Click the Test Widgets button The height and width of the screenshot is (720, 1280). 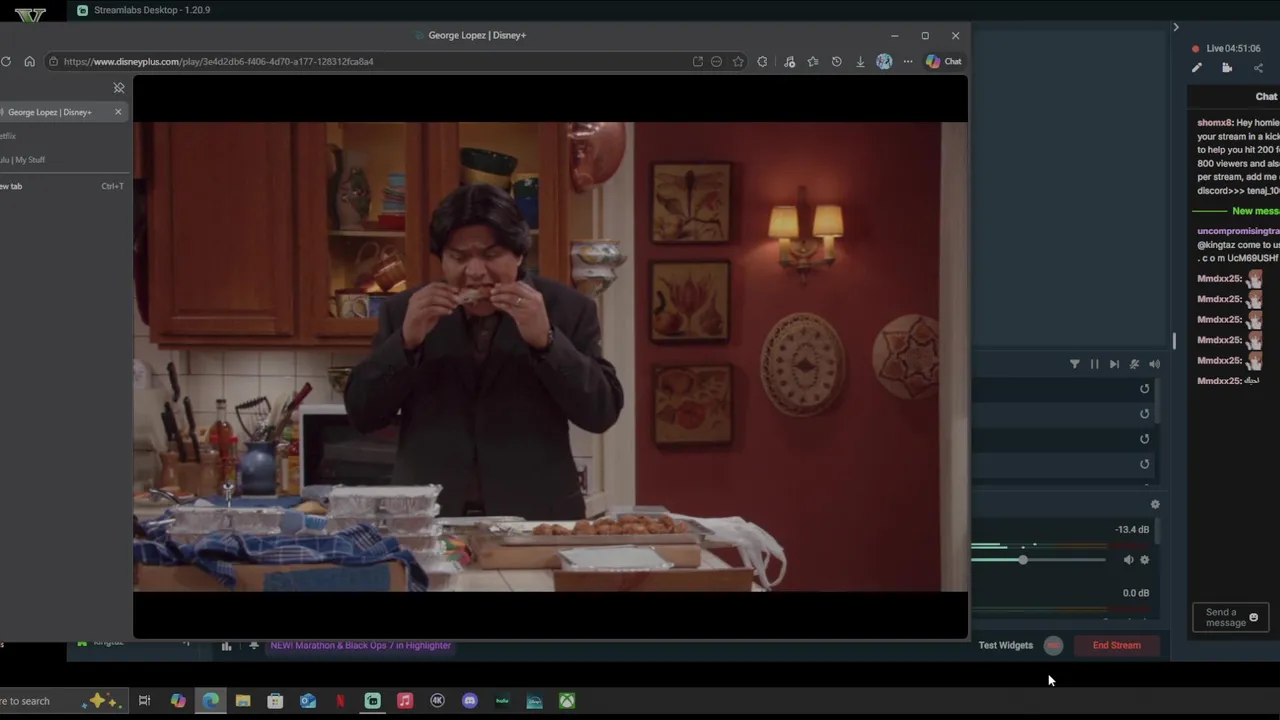[x=1005, y=645]
